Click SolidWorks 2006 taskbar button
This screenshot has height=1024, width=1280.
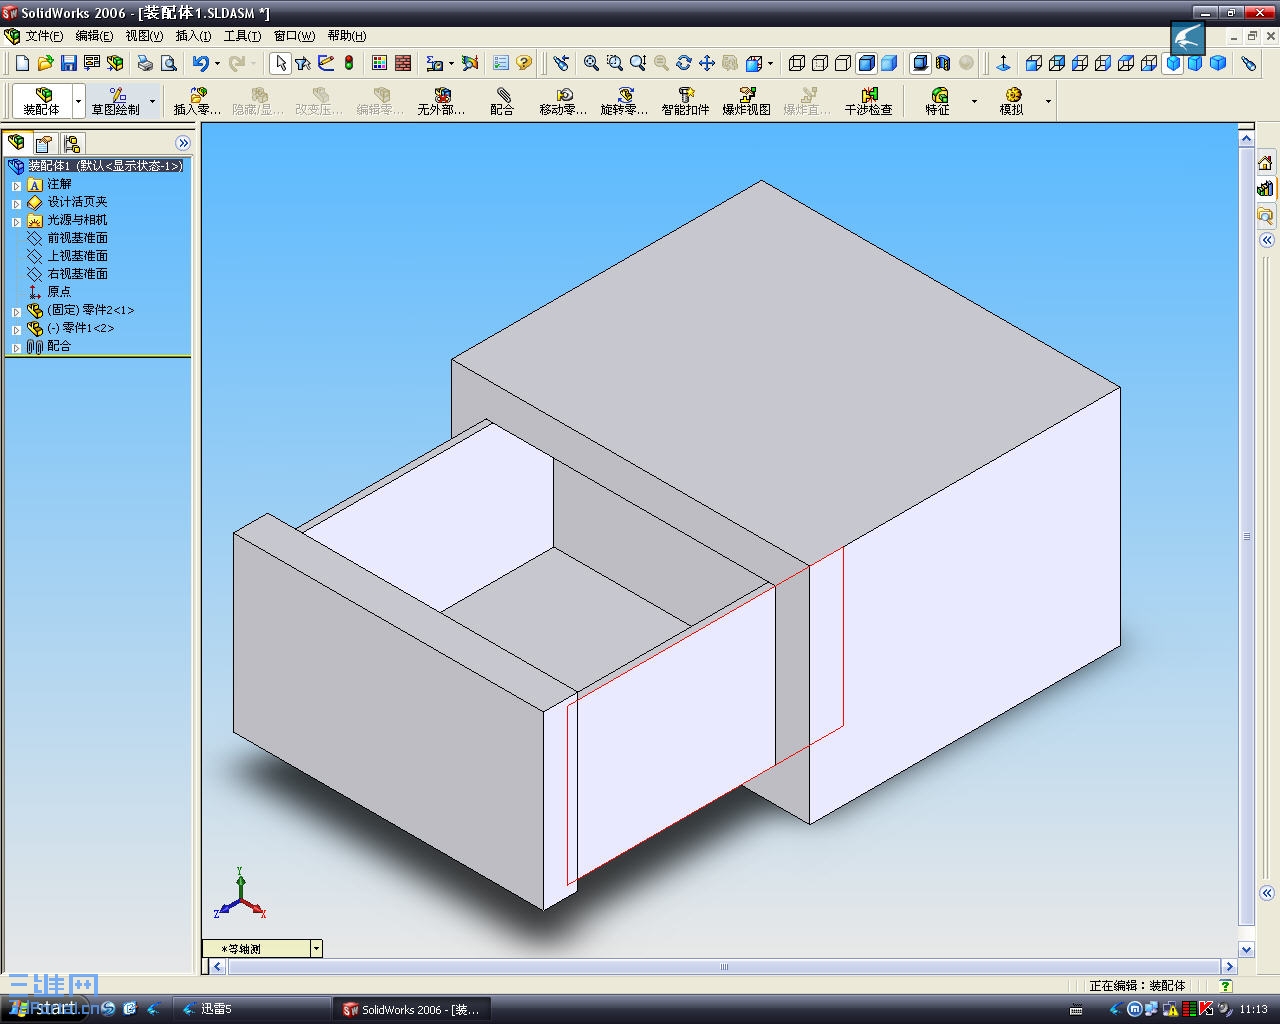(x=413, y=1009)
